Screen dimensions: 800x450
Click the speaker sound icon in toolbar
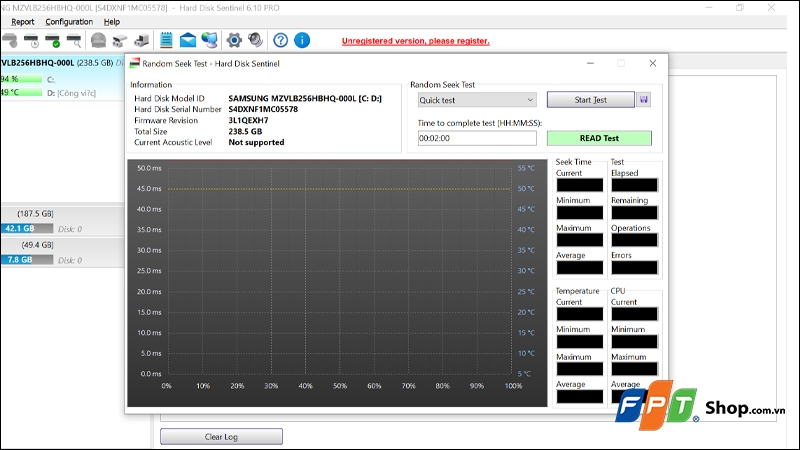[256, 40]
